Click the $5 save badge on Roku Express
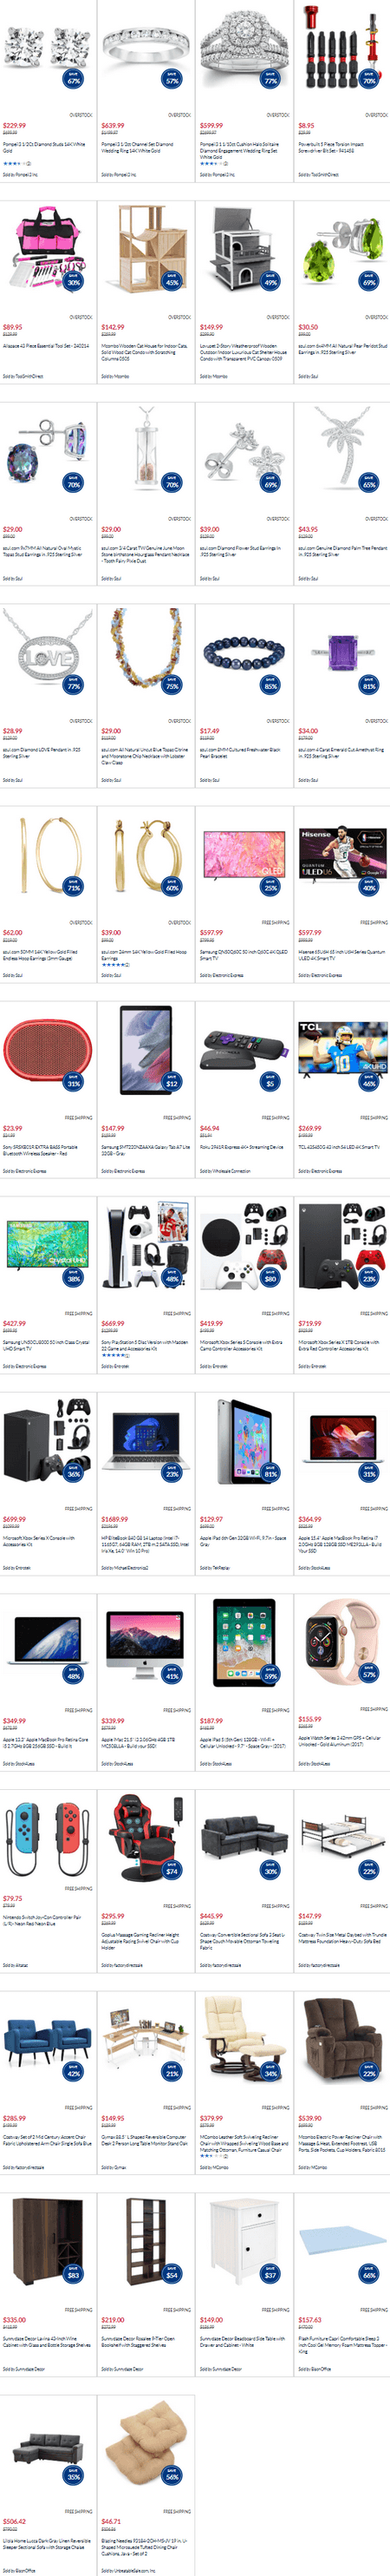The height and width of the screenshot is (2576, 390). [x=270, y=1080]
